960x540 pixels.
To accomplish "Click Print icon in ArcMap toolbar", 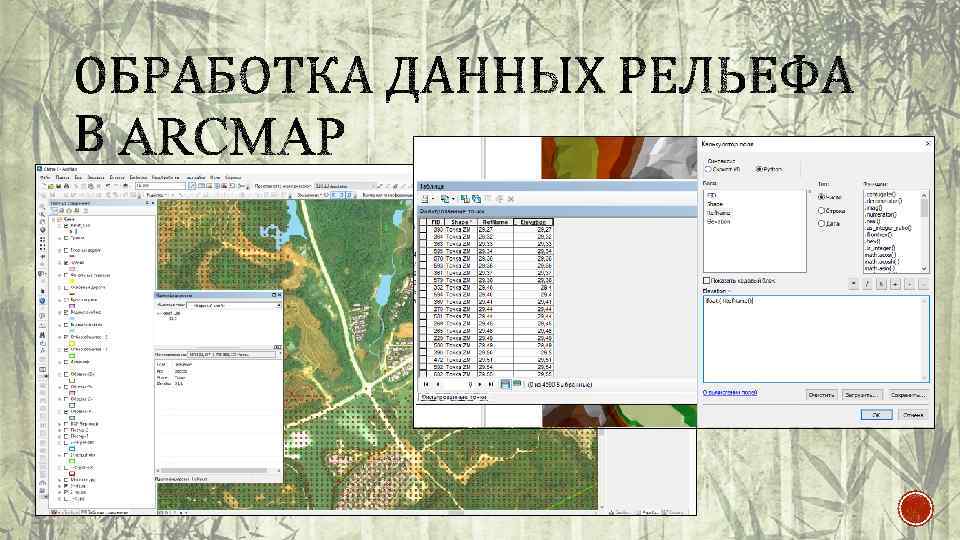I will tap(66, 186).
